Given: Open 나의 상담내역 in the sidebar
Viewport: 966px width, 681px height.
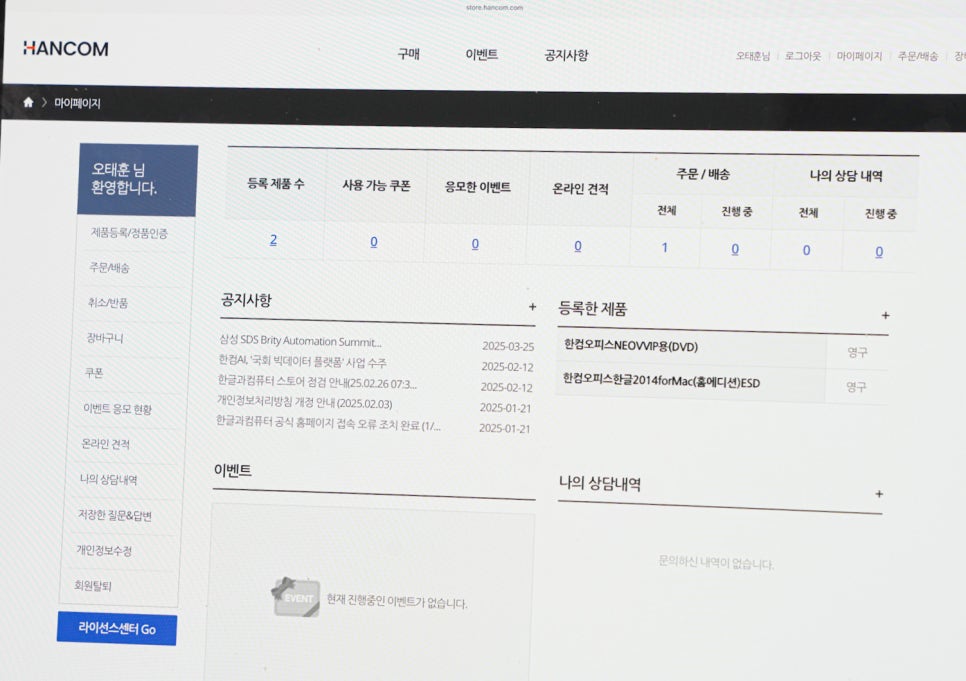Looking at the screenshot, I should click(x=108, y=479).
